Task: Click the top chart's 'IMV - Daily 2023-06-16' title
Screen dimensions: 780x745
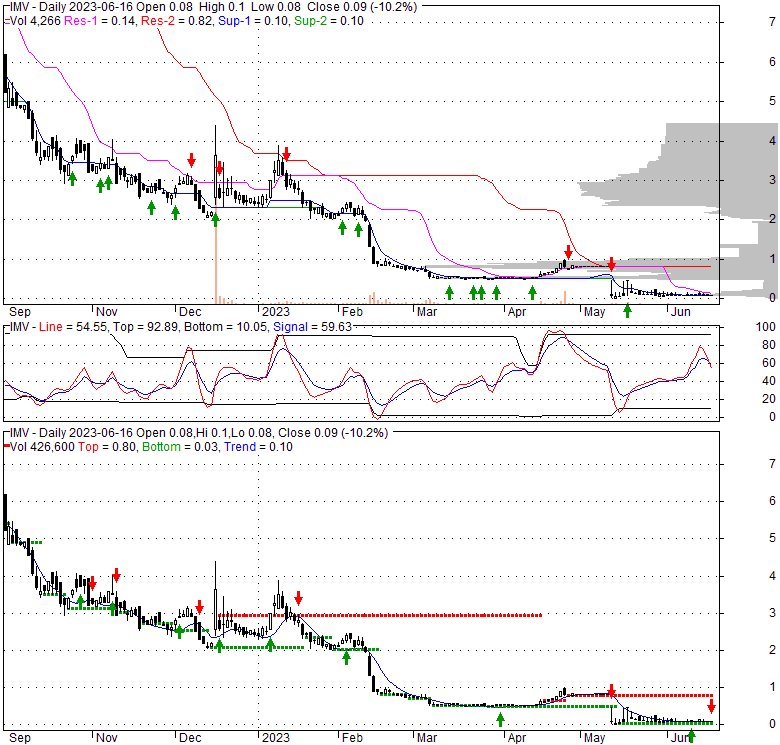Action: pyautogui.click(x=71, y=7)
